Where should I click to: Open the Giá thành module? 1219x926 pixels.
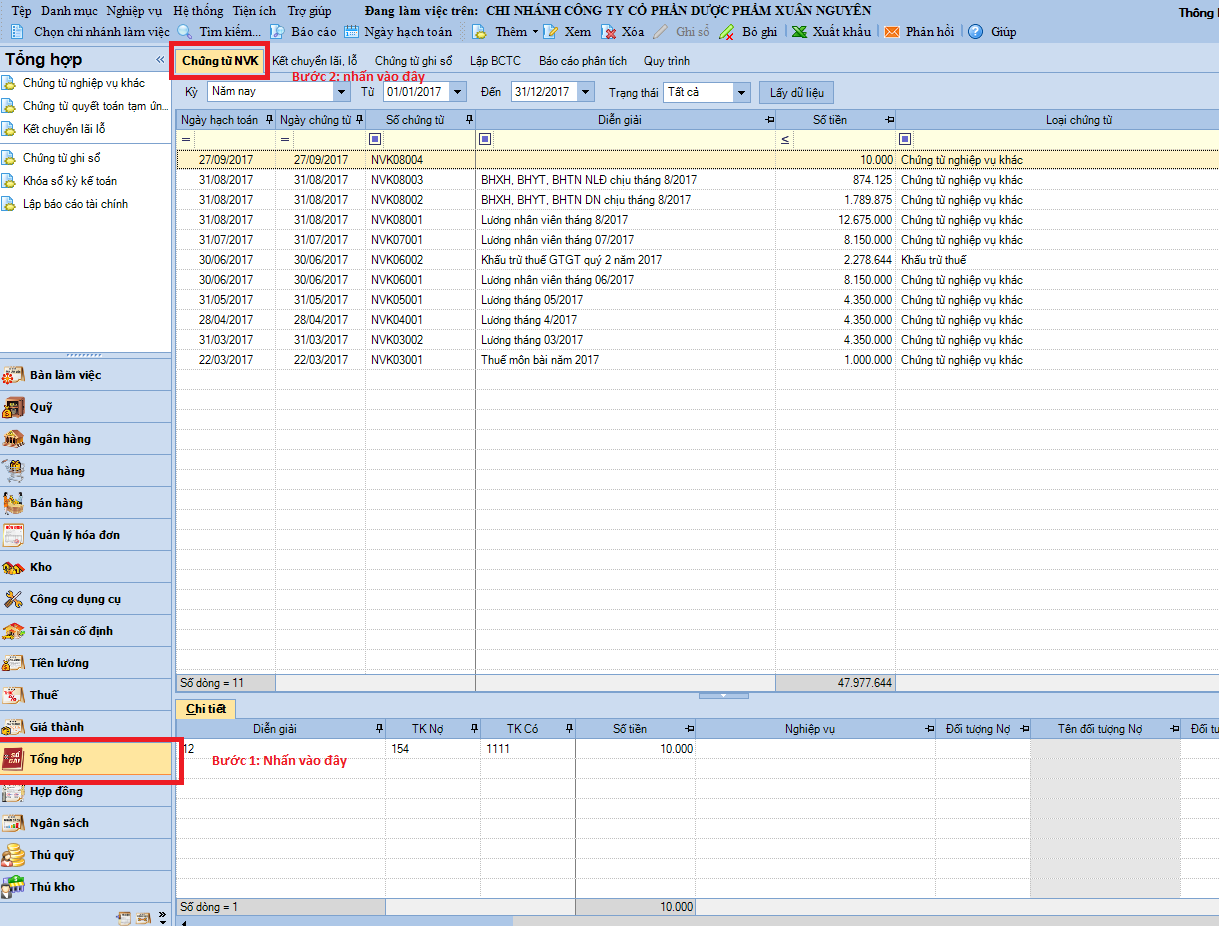[86, 727]
